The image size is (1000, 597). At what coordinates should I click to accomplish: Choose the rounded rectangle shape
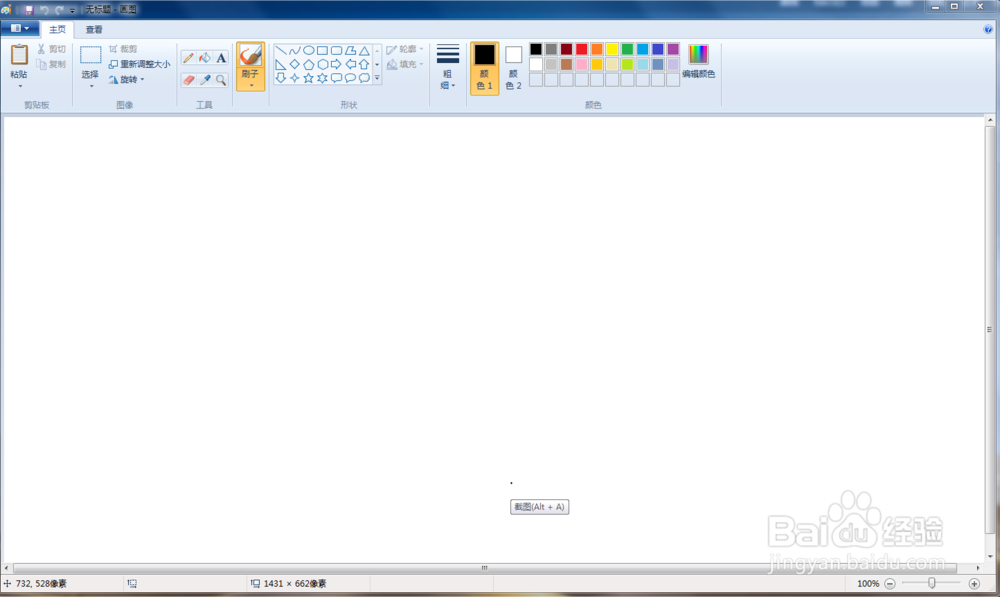pyautogui.click(x=336, y=50)
